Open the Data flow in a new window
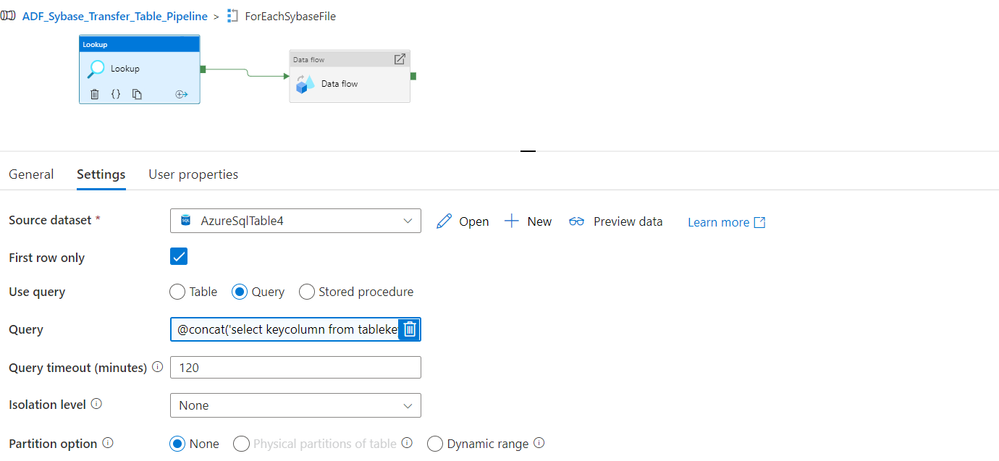This screenshot has height=461, width=999. tap(400, 59)
